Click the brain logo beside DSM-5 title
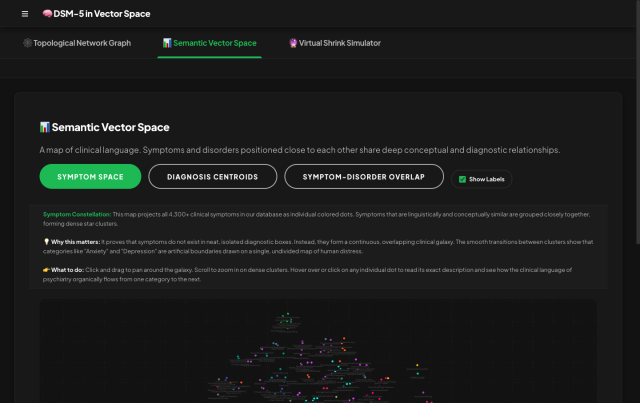Screen dimensions: 640x403 (47, 13)
